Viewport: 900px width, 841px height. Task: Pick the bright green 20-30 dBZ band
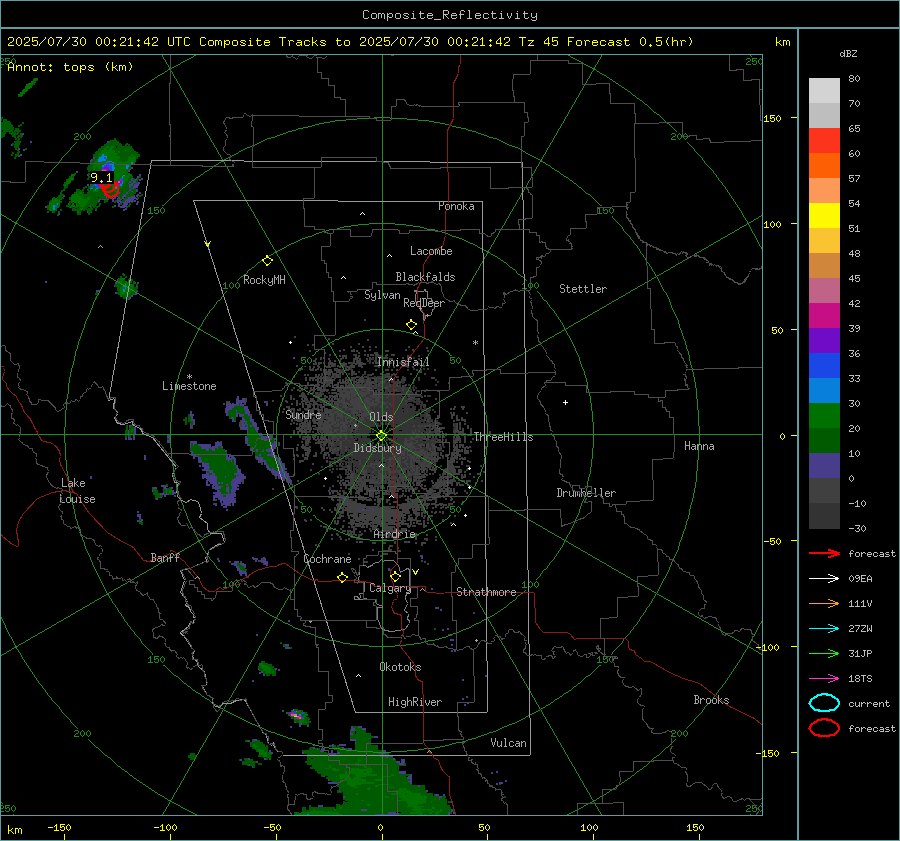point(824,416)
